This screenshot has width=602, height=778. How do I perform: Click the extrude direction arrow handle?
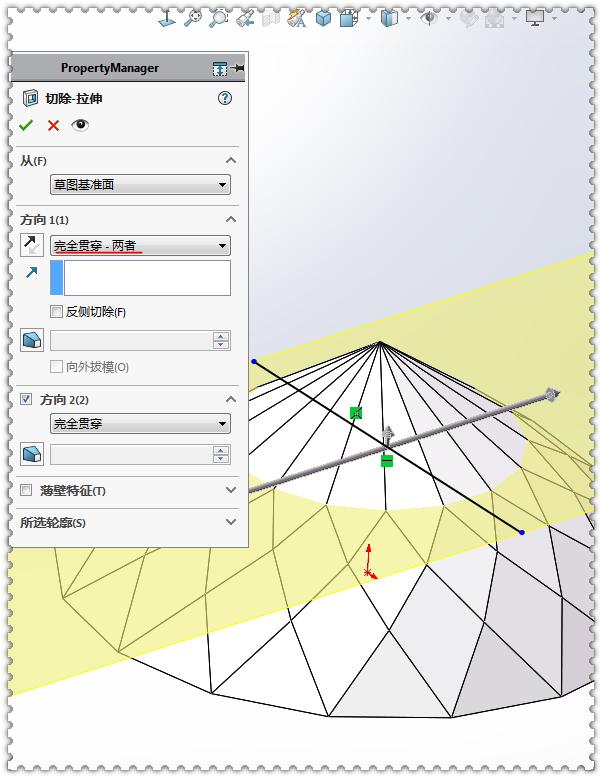(551, 395)
